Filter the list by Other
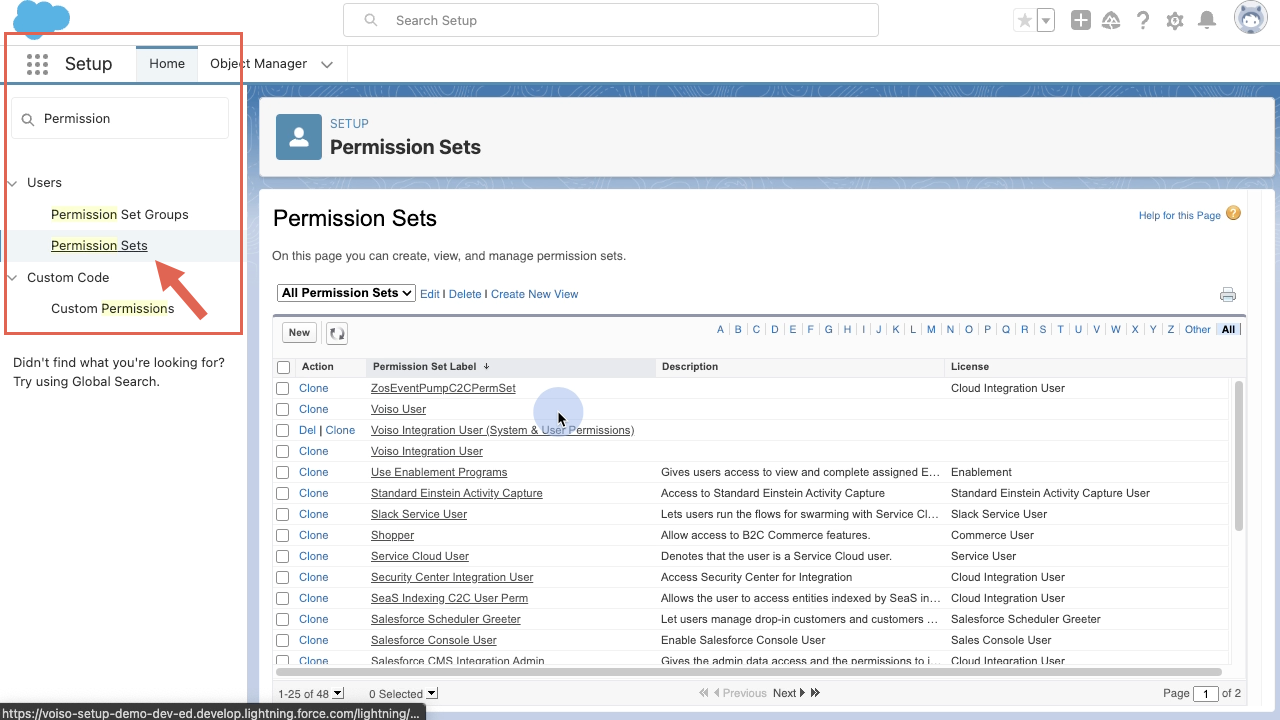1280x720 pixels. click(x=1198, y=329)
